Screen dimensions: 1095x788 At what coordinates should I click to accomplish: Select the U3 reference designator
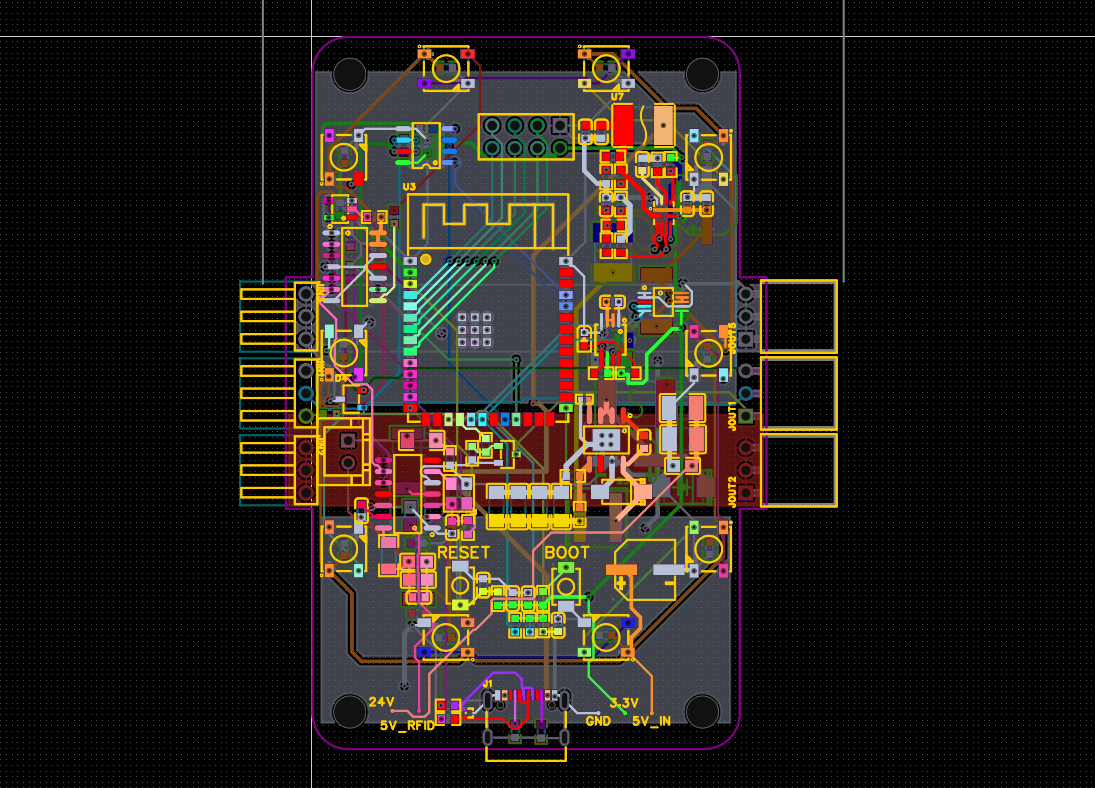(x=409, y=187)
